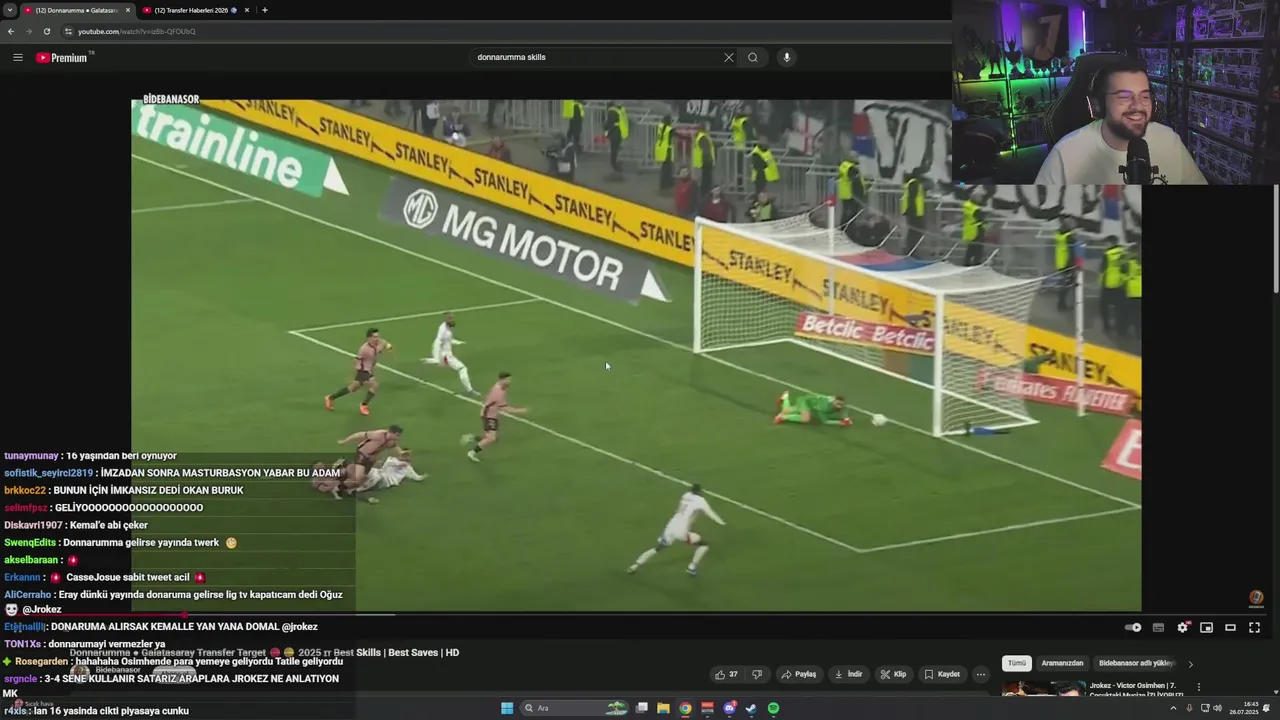
Task: Open Chrome from taskbar
Action: click(685, 708)
